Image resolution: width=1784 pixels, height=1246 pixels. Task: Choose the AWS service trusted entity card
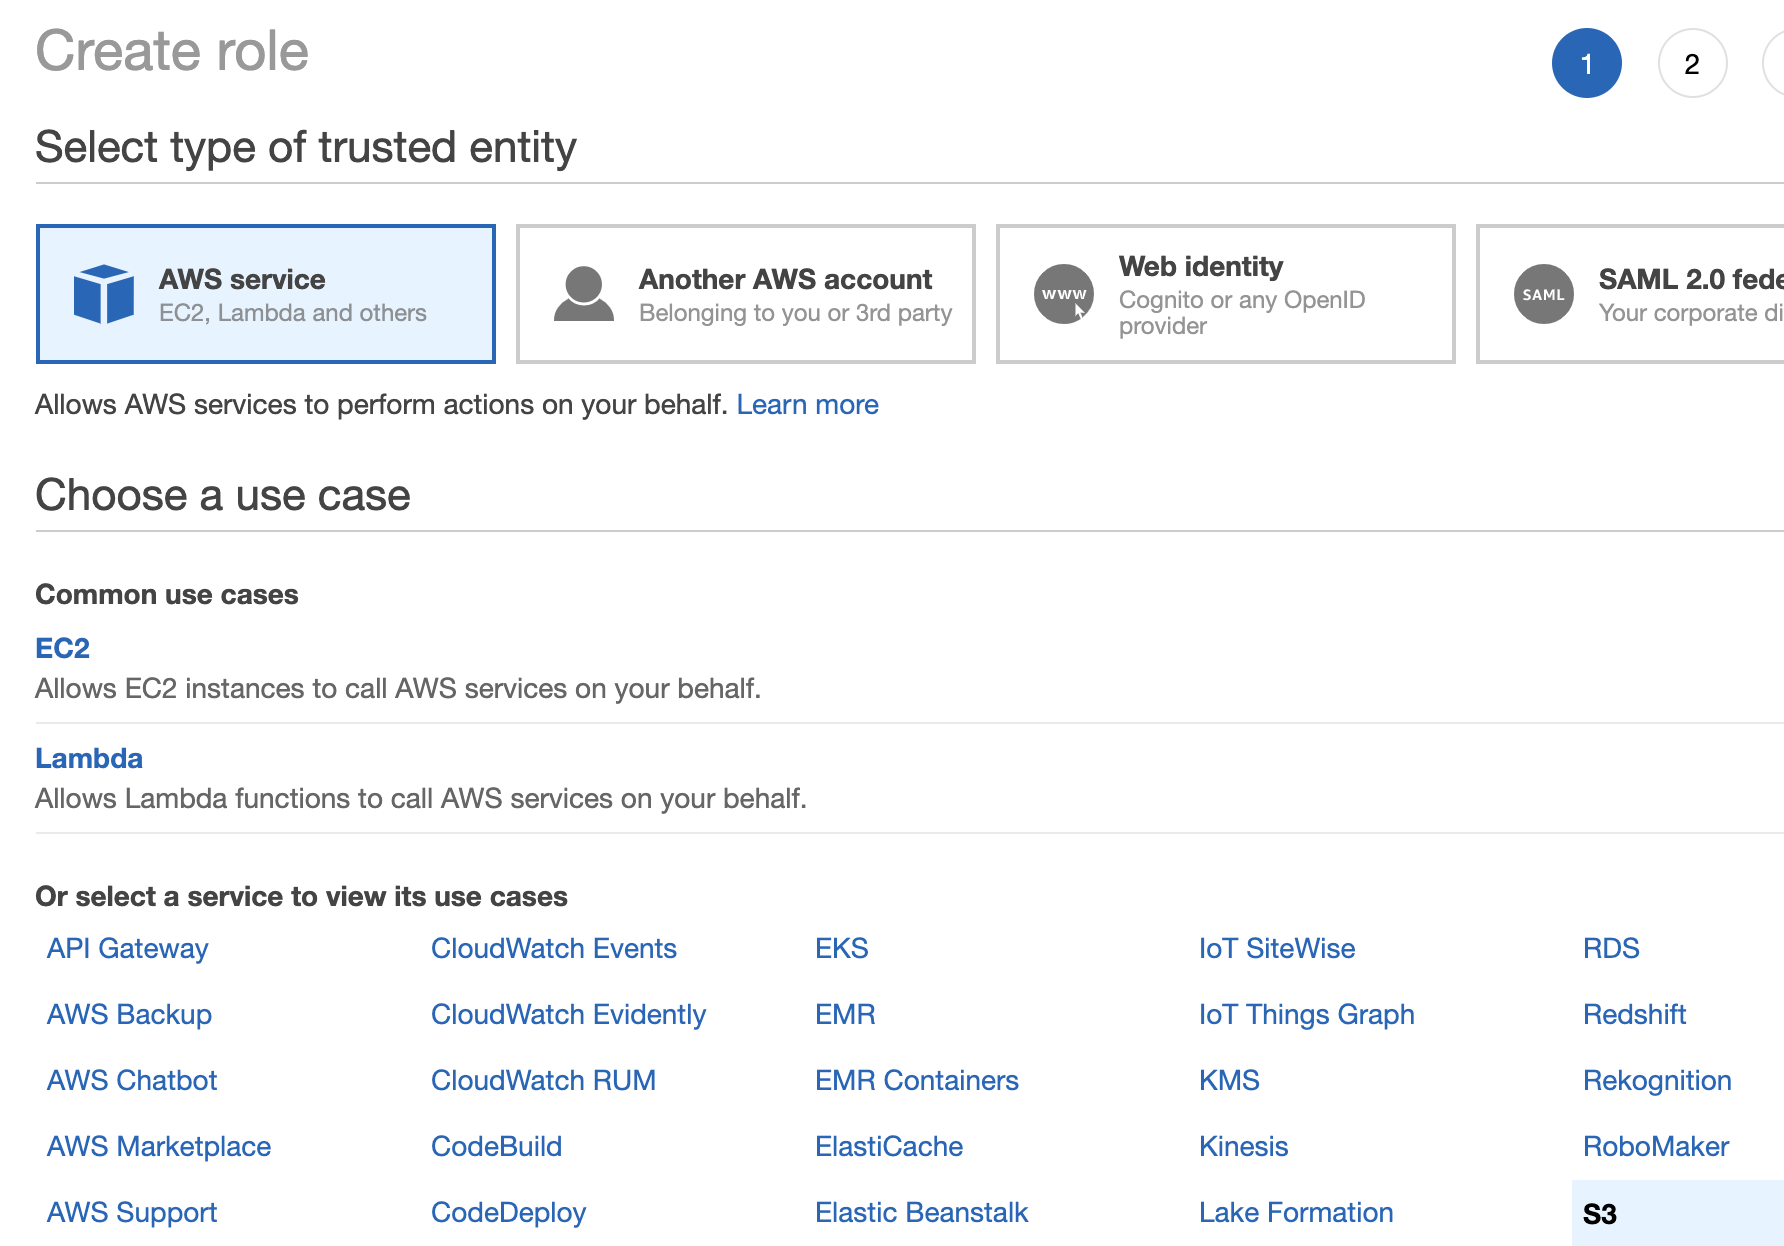266,294
